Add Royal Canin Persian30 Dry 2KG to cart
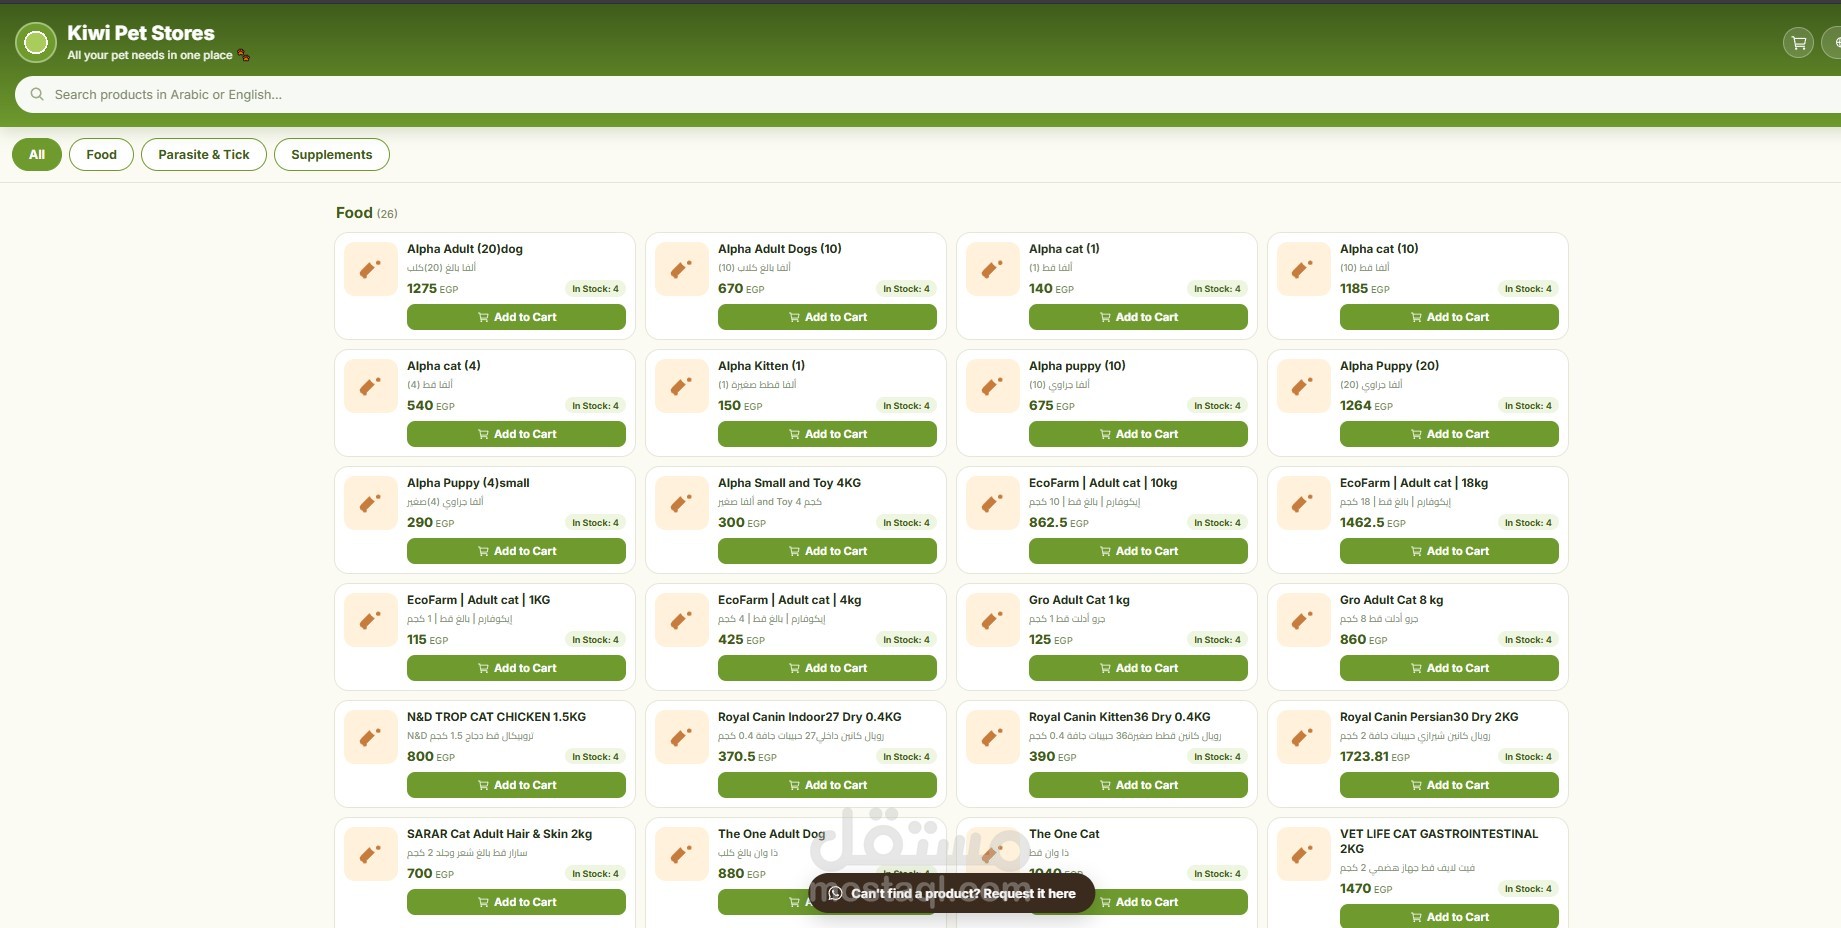The image size is (1841, 928). pyautogui.click(x=1449, y=785)
